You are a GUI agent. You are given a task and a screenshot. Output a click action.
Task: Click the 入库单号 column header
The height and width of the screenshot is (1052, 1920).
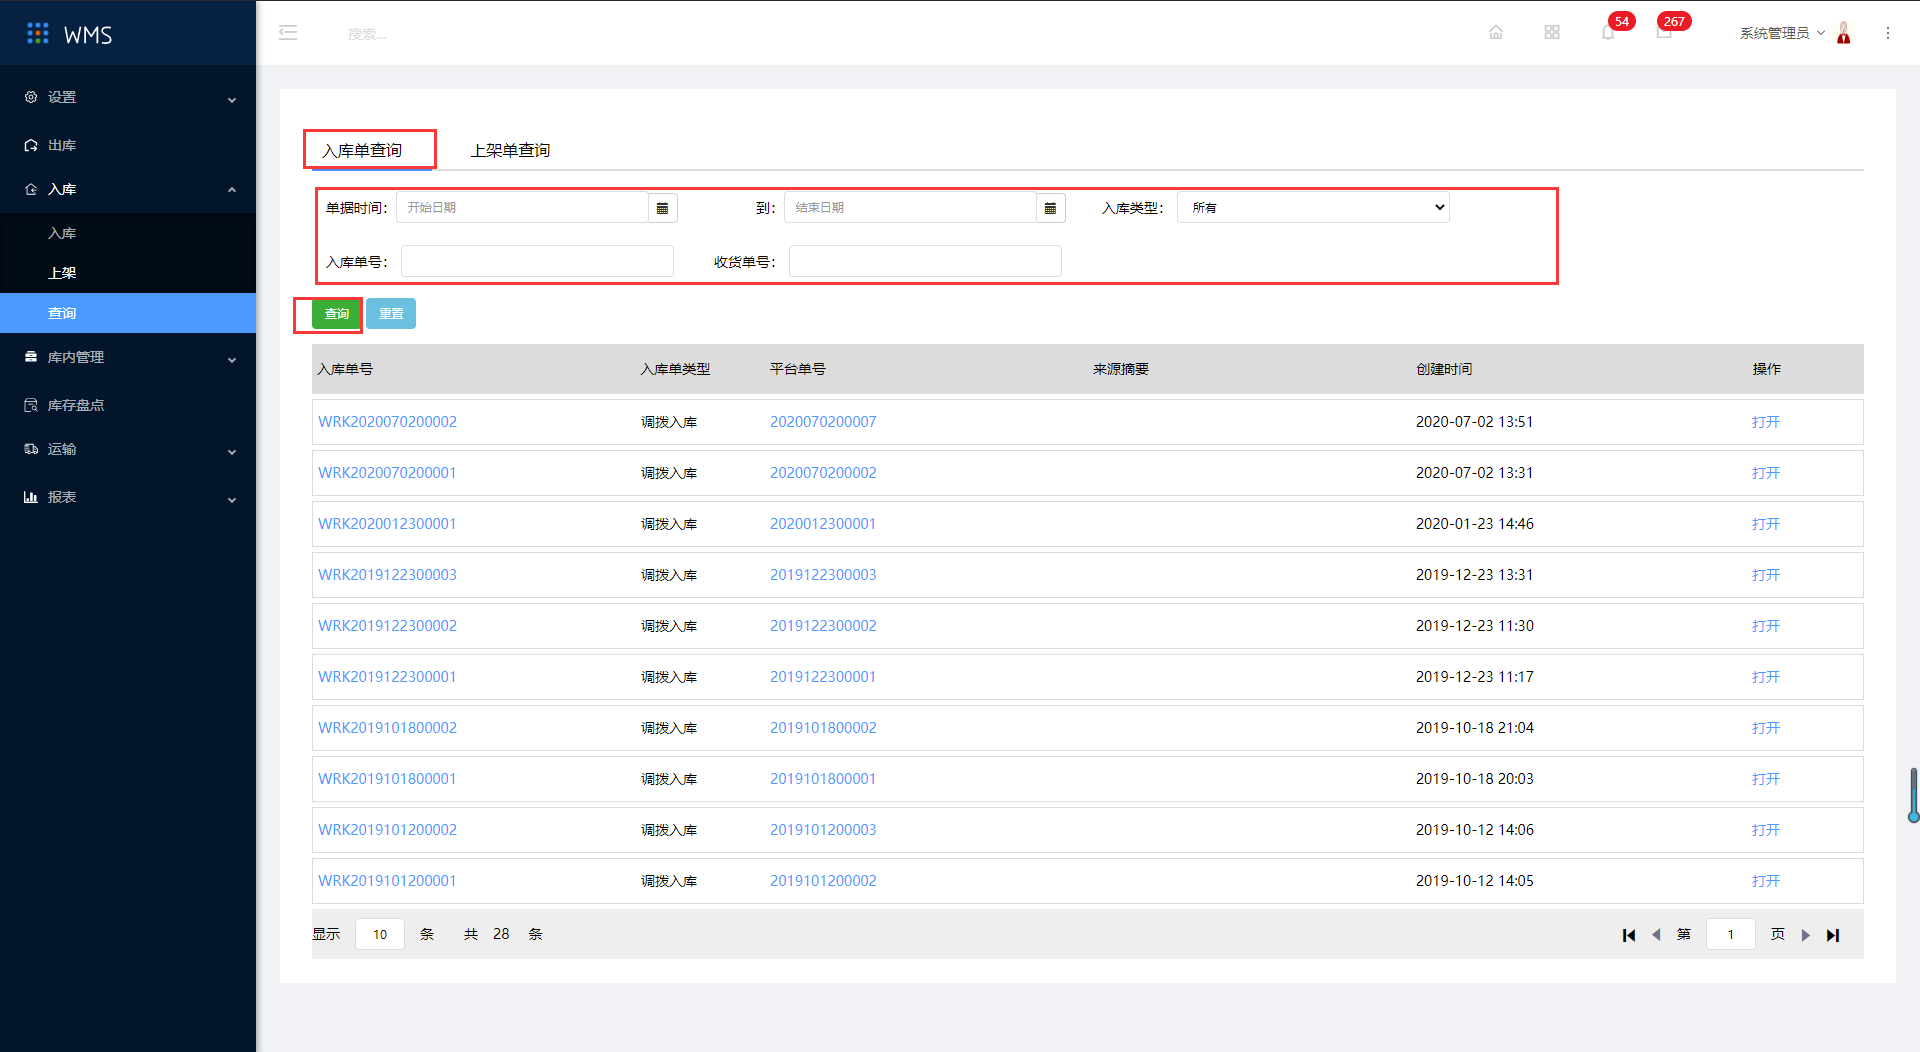345,369
